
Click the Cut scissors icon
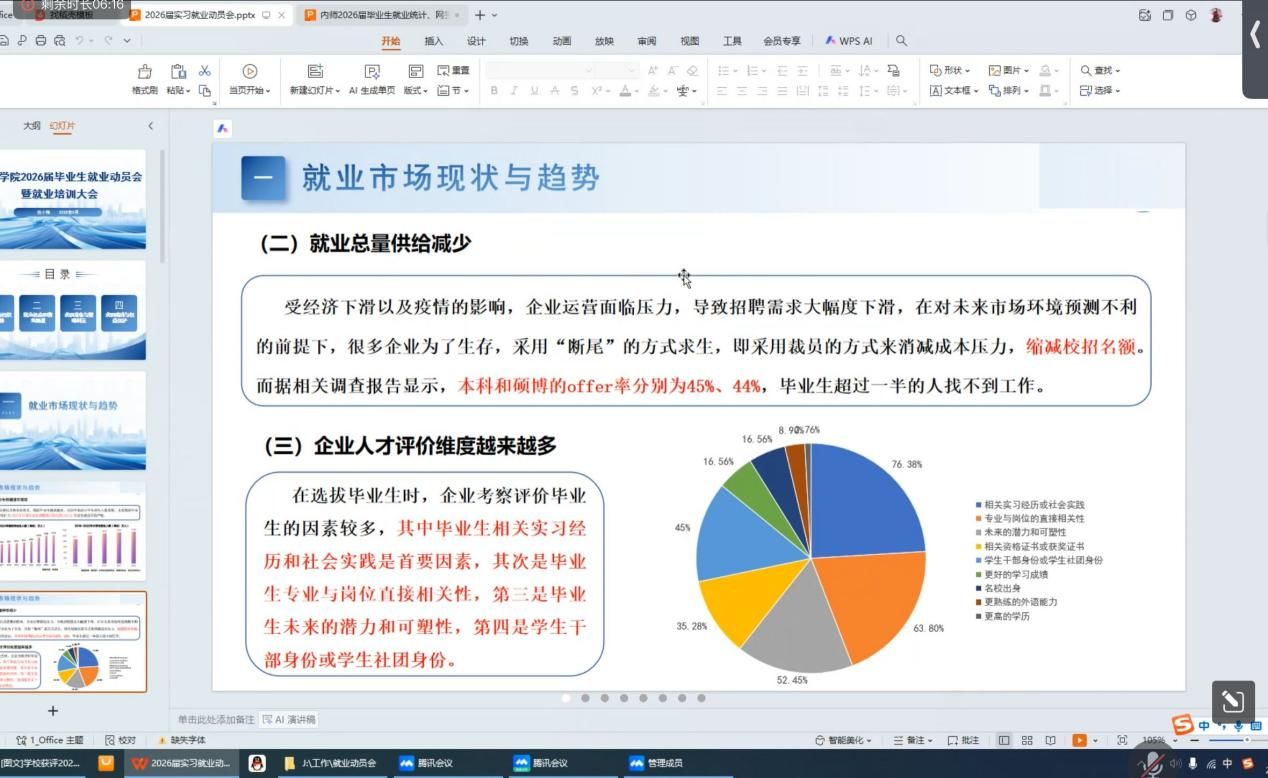coord(205,71)
